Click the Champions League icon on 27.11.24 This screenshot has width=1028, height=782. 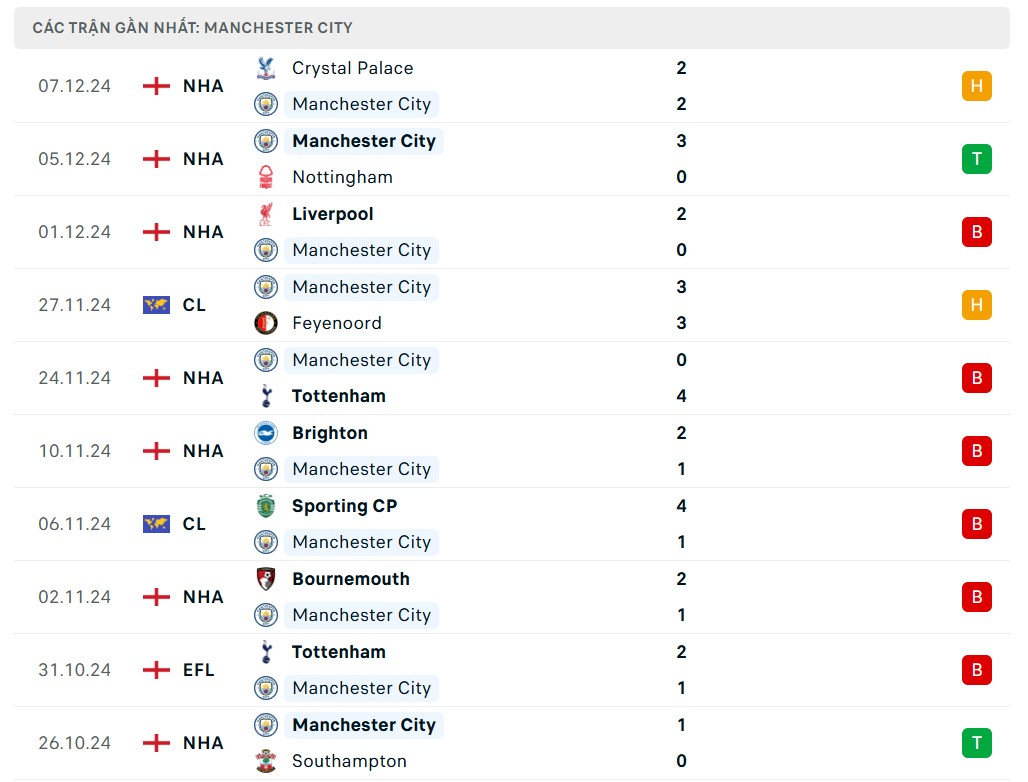coord(156,305)
